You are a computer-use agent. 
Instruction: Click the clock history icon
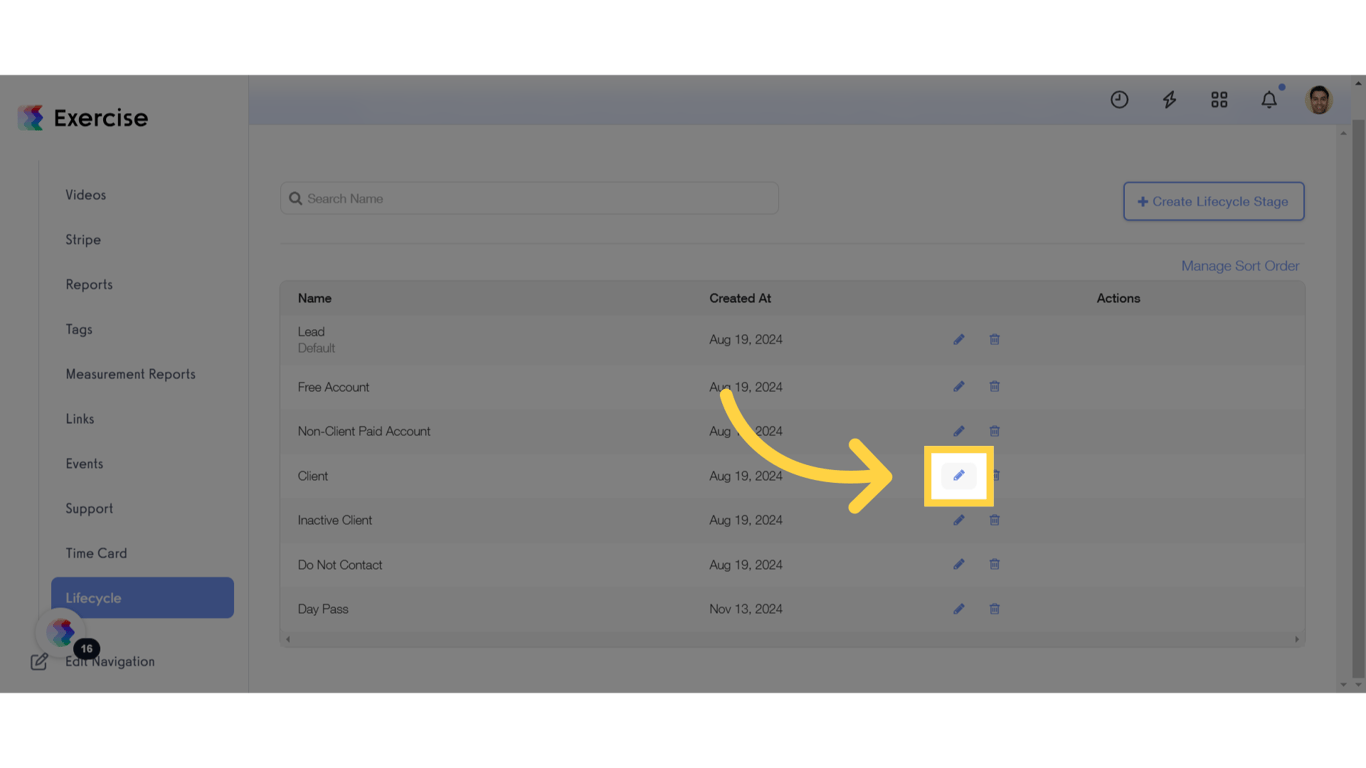(x=1119, y=99)
